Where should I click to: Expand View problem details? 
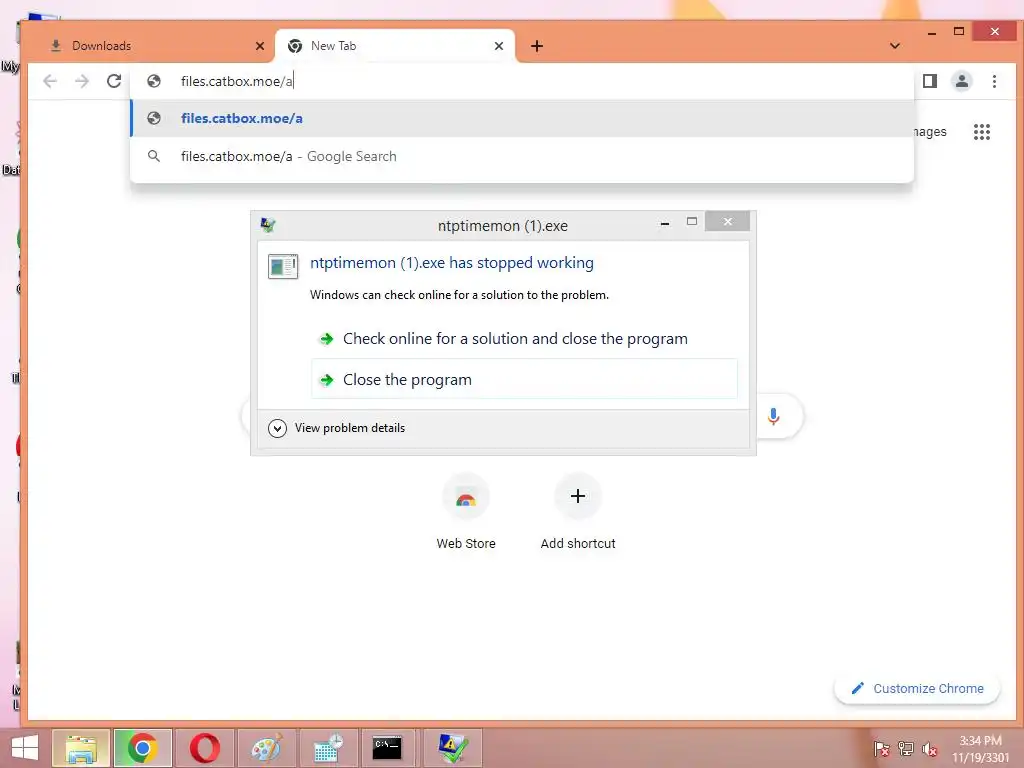[337, 428]
